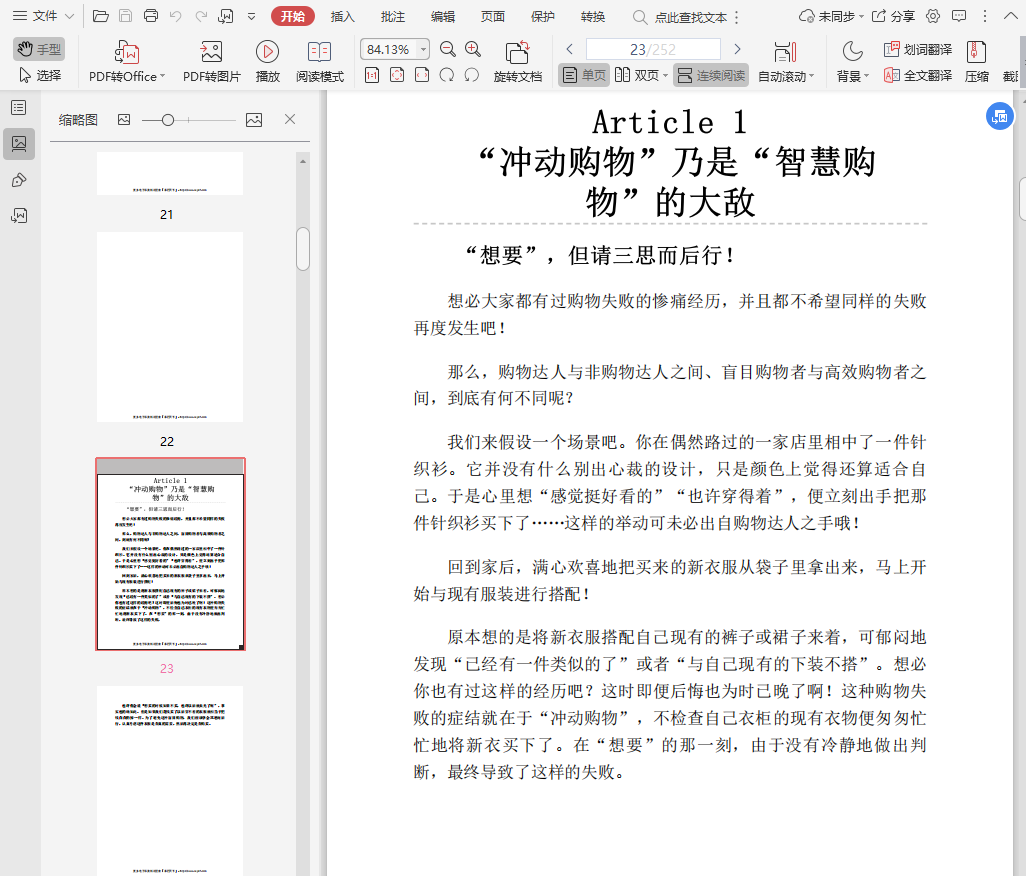The height and width of the screenshot is (876, 1026).
Task: Click the zoom in magnifier icon
Action: point(473,50)
